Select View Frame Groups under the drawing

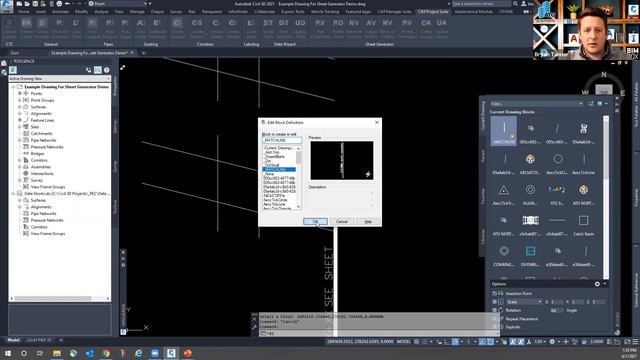(x=48, y=187)
